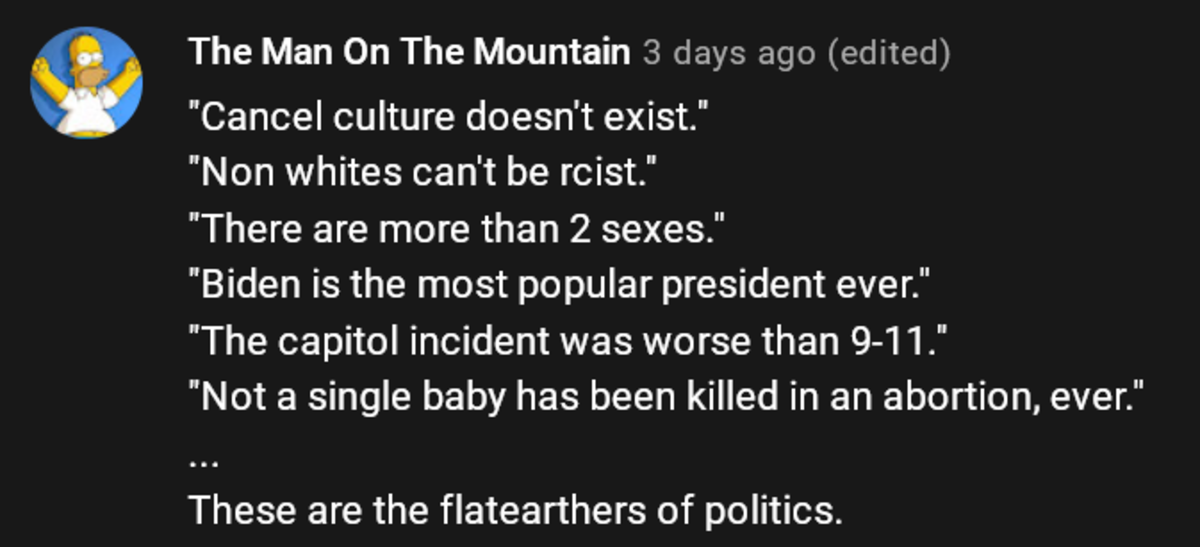Click the "3 days ago" timestamp
The image size is (1200, 547).
click(730, 53)
